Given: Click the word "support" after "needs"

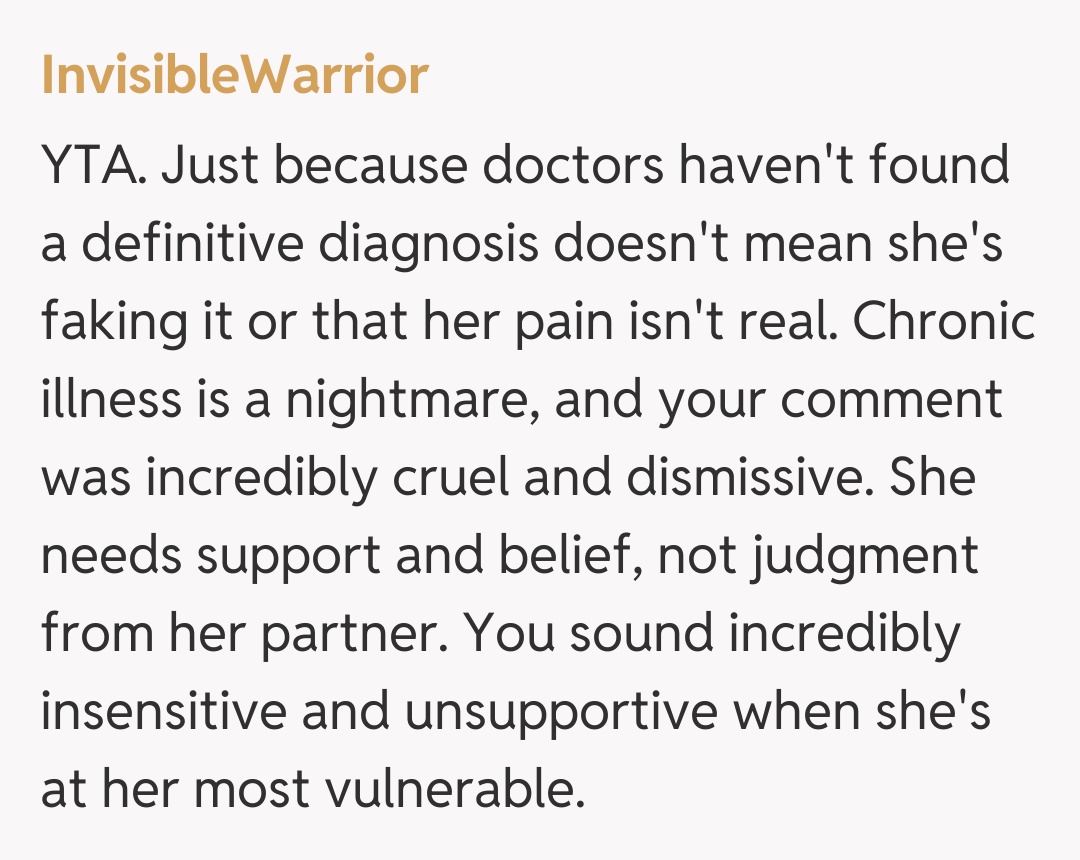Looking at the screenshot, I should tap(289, 557).
